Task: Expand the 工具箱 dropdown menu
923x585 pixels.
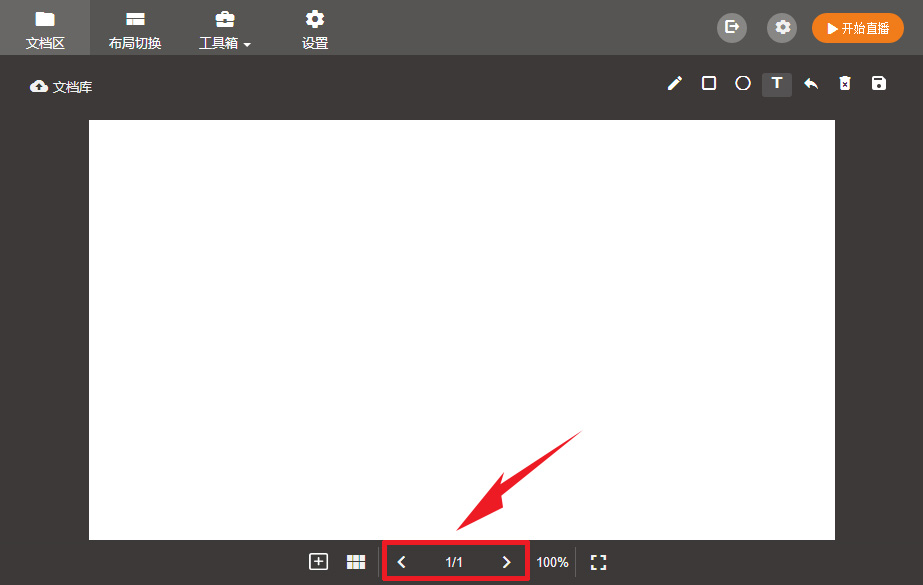Action: [x=225, y=29]
